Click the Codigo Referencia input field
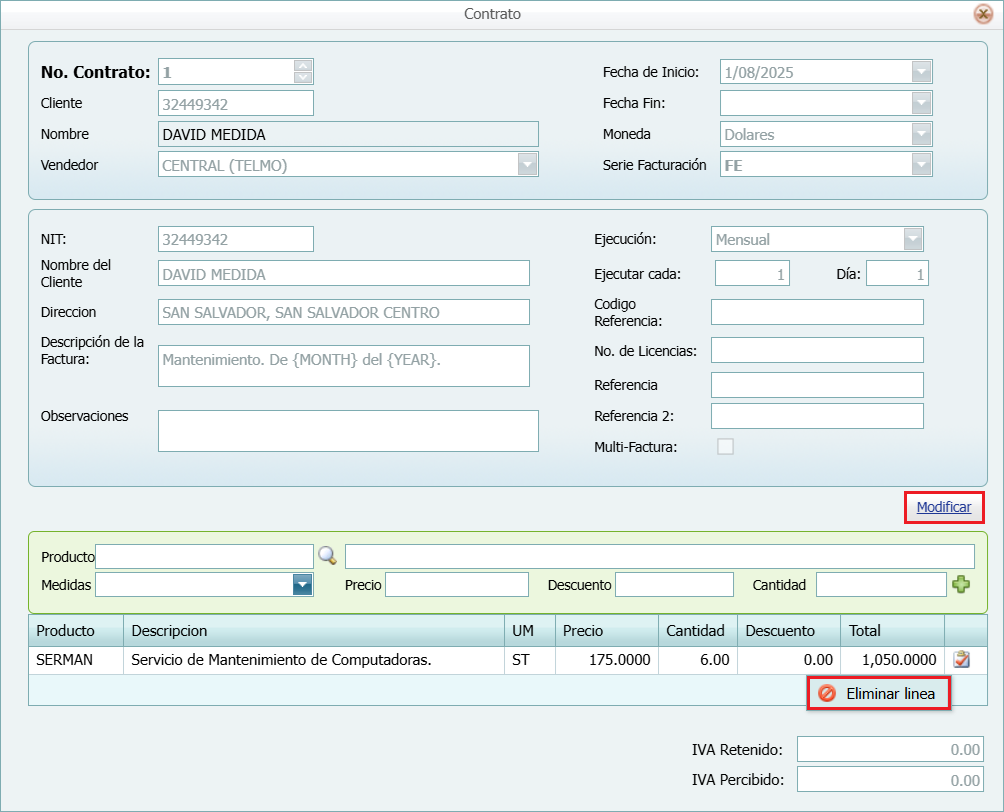1004x812 pixels. tap(817, 312)
